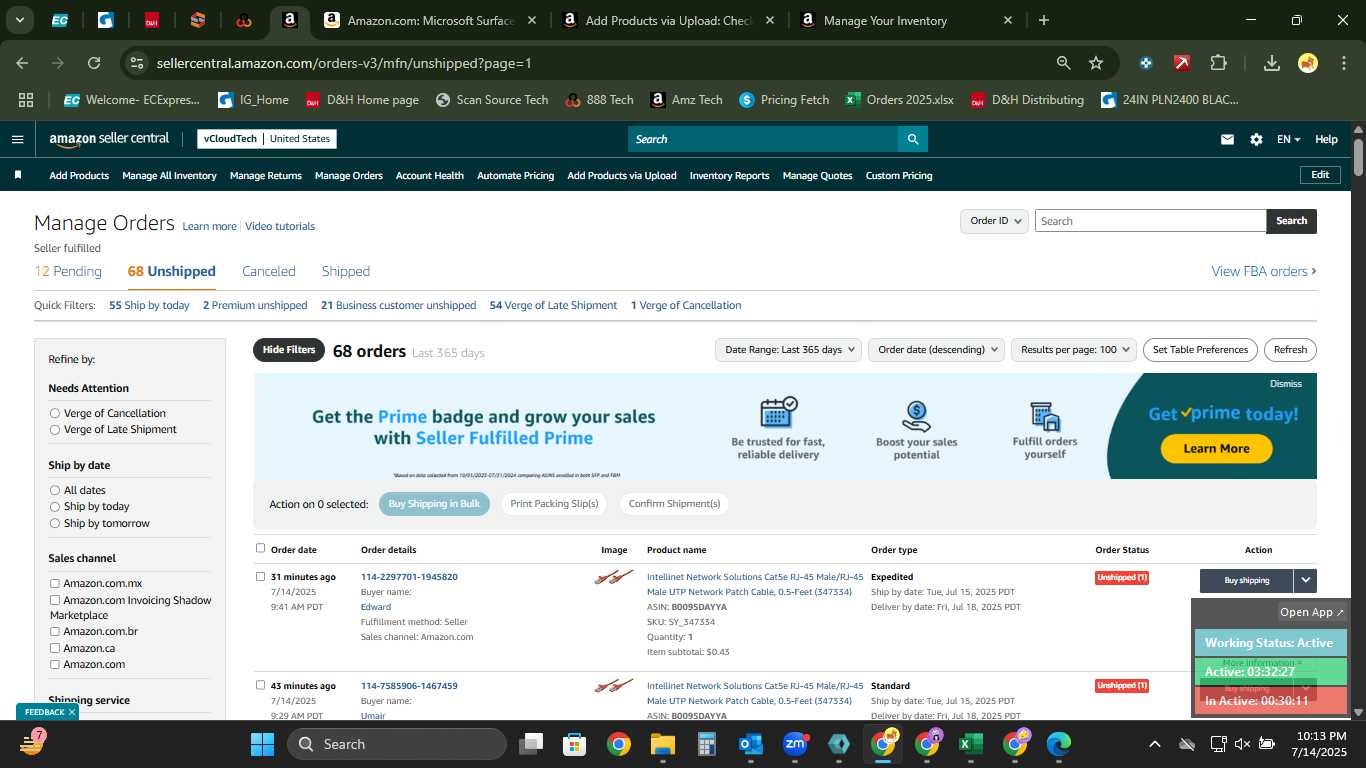Check the Amazon.com.mx sales channel
1366x768 pixels.
point(55,583)
